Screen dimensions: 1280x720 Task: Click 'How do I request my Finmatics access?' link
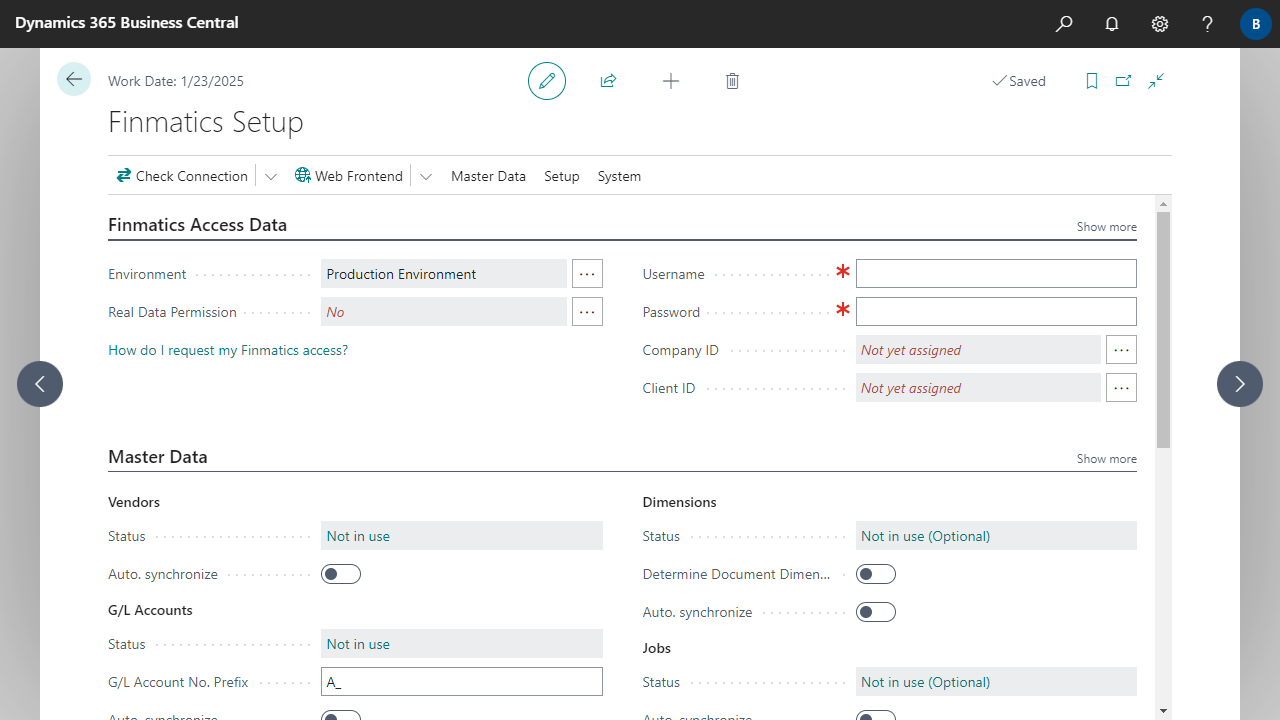pyautogui.click(x=228, y=350)
